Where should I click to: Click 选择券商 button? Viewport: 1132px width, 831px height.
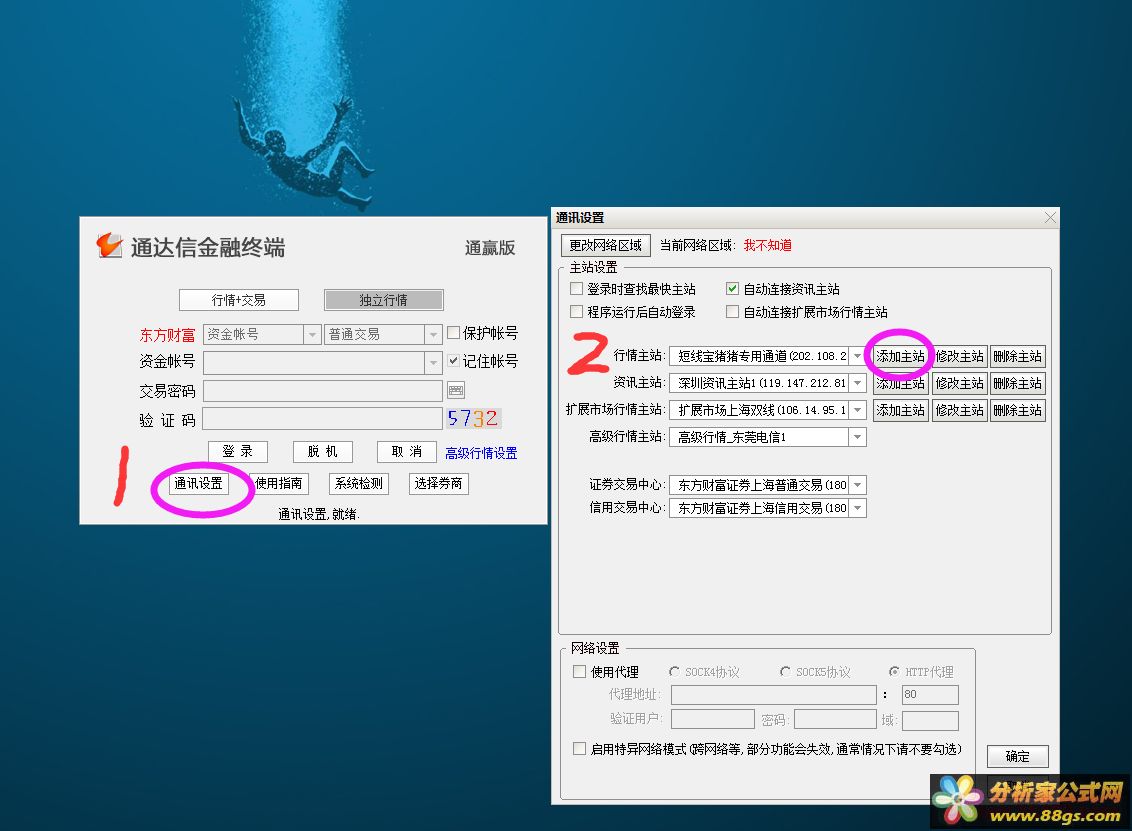[x=438, y=483]
